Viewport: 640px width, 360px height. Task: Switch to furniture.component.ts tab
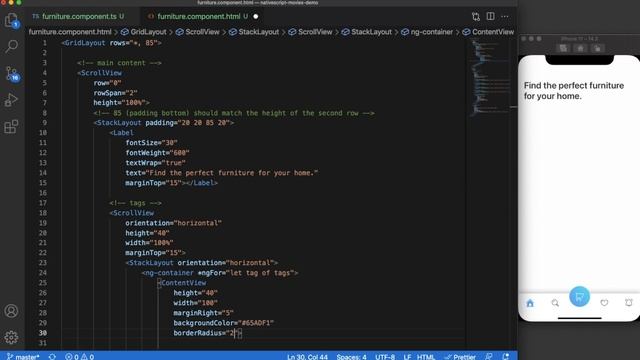pos(79,16)
